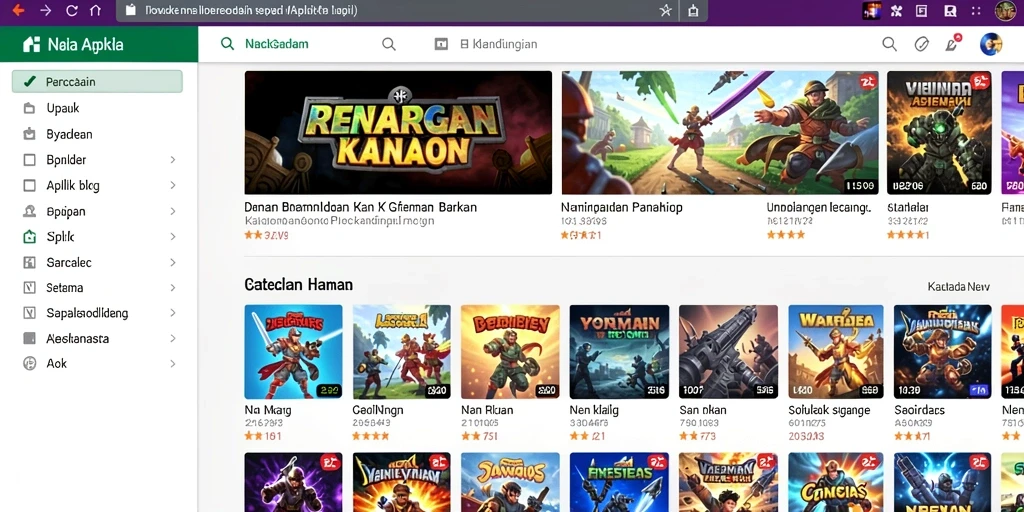This screenshot has height=512, width=1024.
Task: Open the Solulaok sigange game icon
Action: pyautogui.click(x=836, y=351)
